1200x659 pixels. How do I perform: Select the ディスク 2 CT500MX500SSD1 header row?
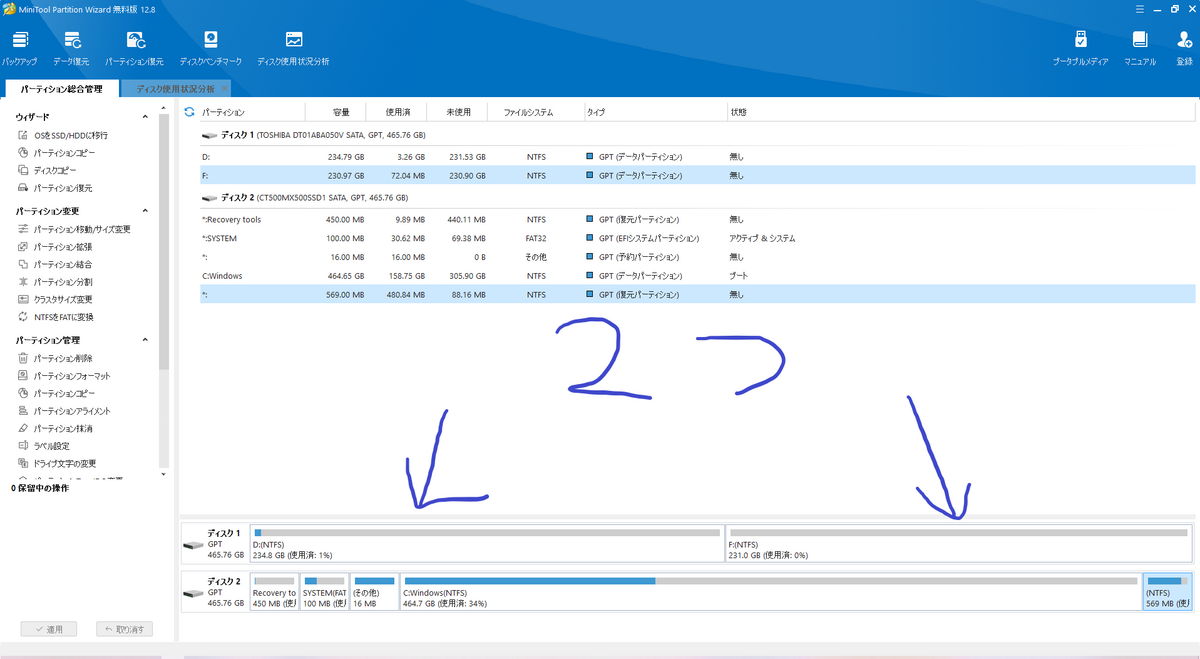[698, 197]
